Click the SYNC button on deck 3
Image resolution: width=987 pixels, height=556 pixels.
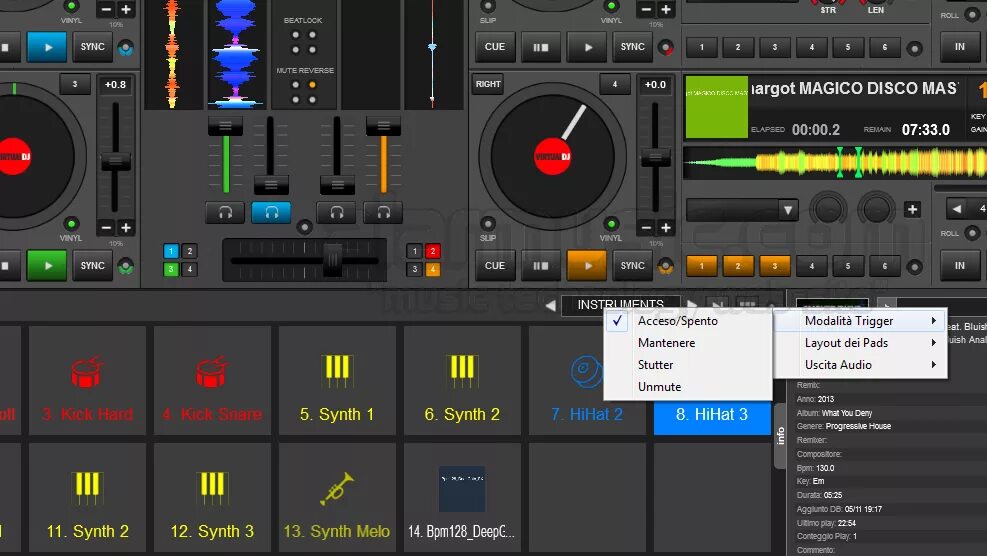tap(93, 266)
